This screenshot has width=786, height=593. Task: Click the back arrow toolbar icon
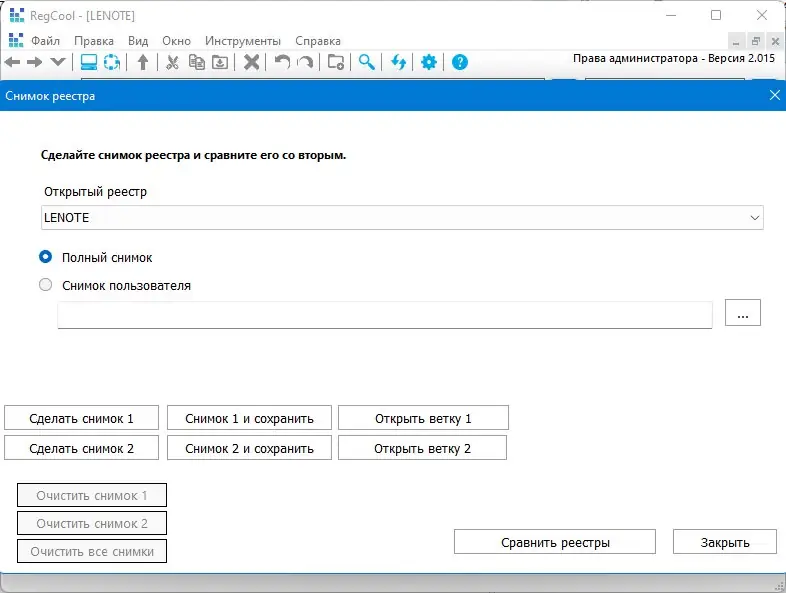tap(12, 62)
